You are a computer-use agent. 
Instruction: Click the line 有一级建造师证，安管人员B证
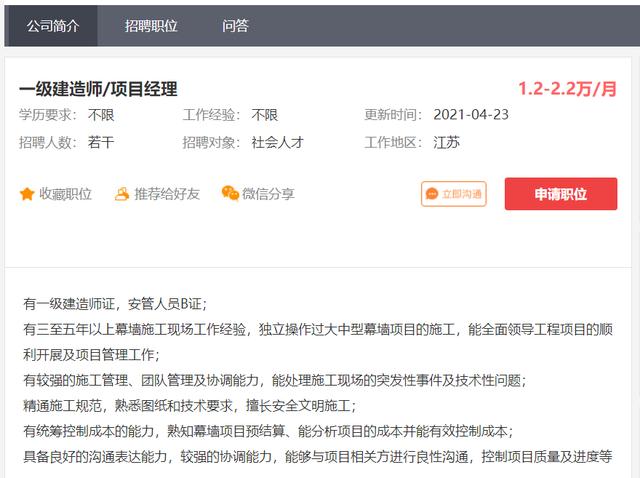[115, 304]
